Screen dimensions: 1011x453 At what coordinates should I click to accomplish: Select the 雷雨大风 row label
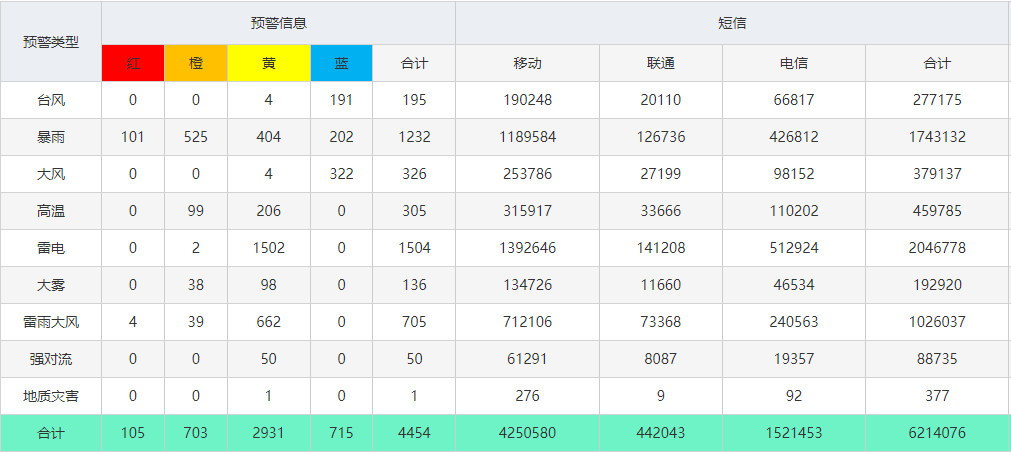point(51,322)
